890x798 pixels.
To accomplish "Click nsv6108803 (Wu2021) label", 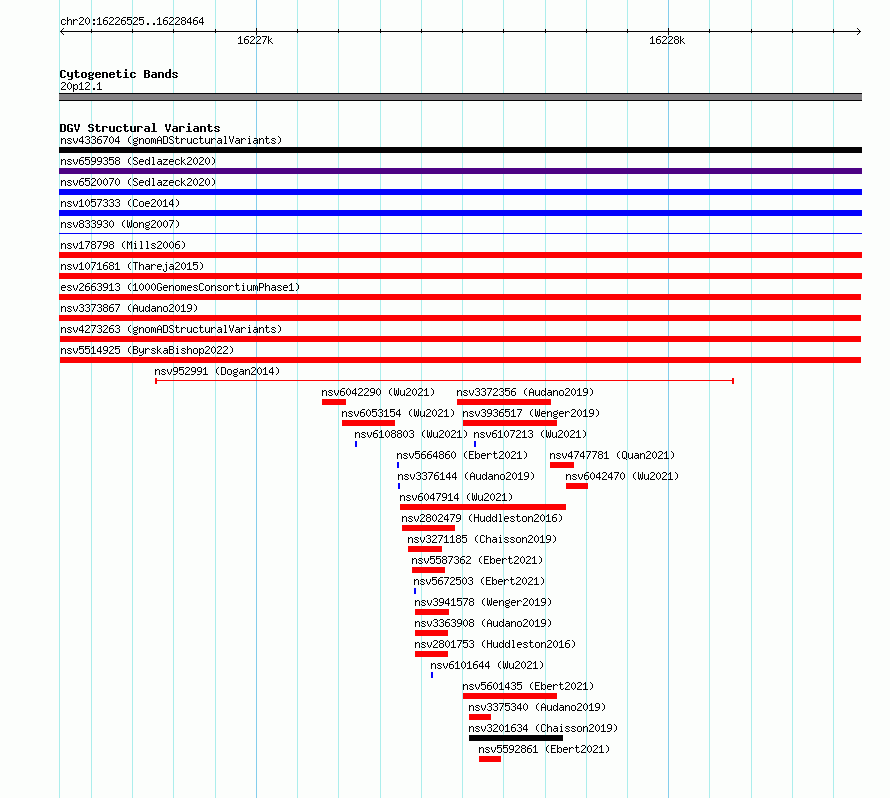I will tap(411, 434).
